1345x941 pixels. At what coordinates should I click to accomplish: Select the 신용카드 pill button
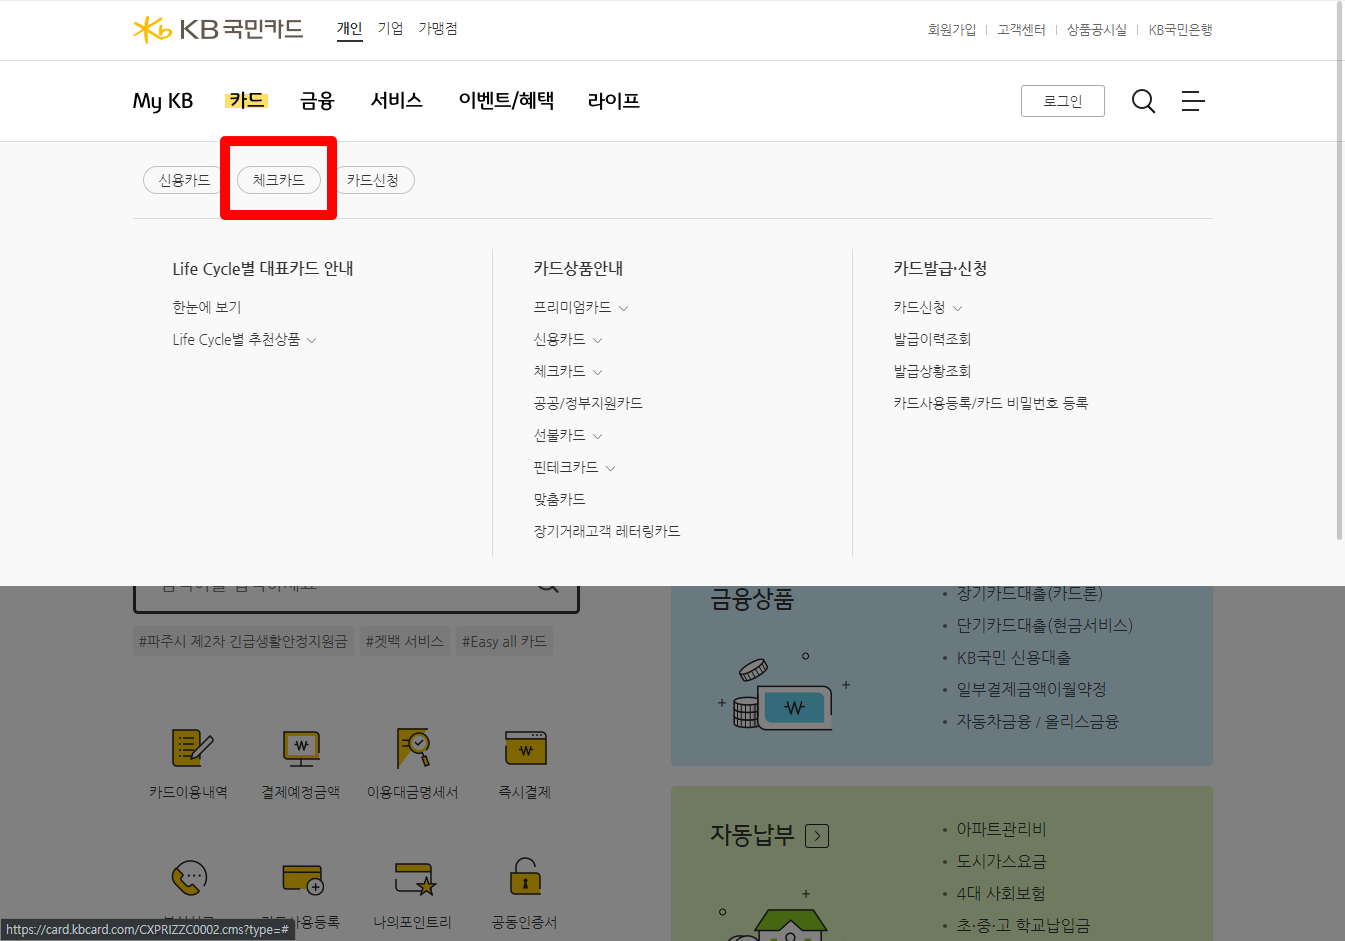(x=184, y=180)
